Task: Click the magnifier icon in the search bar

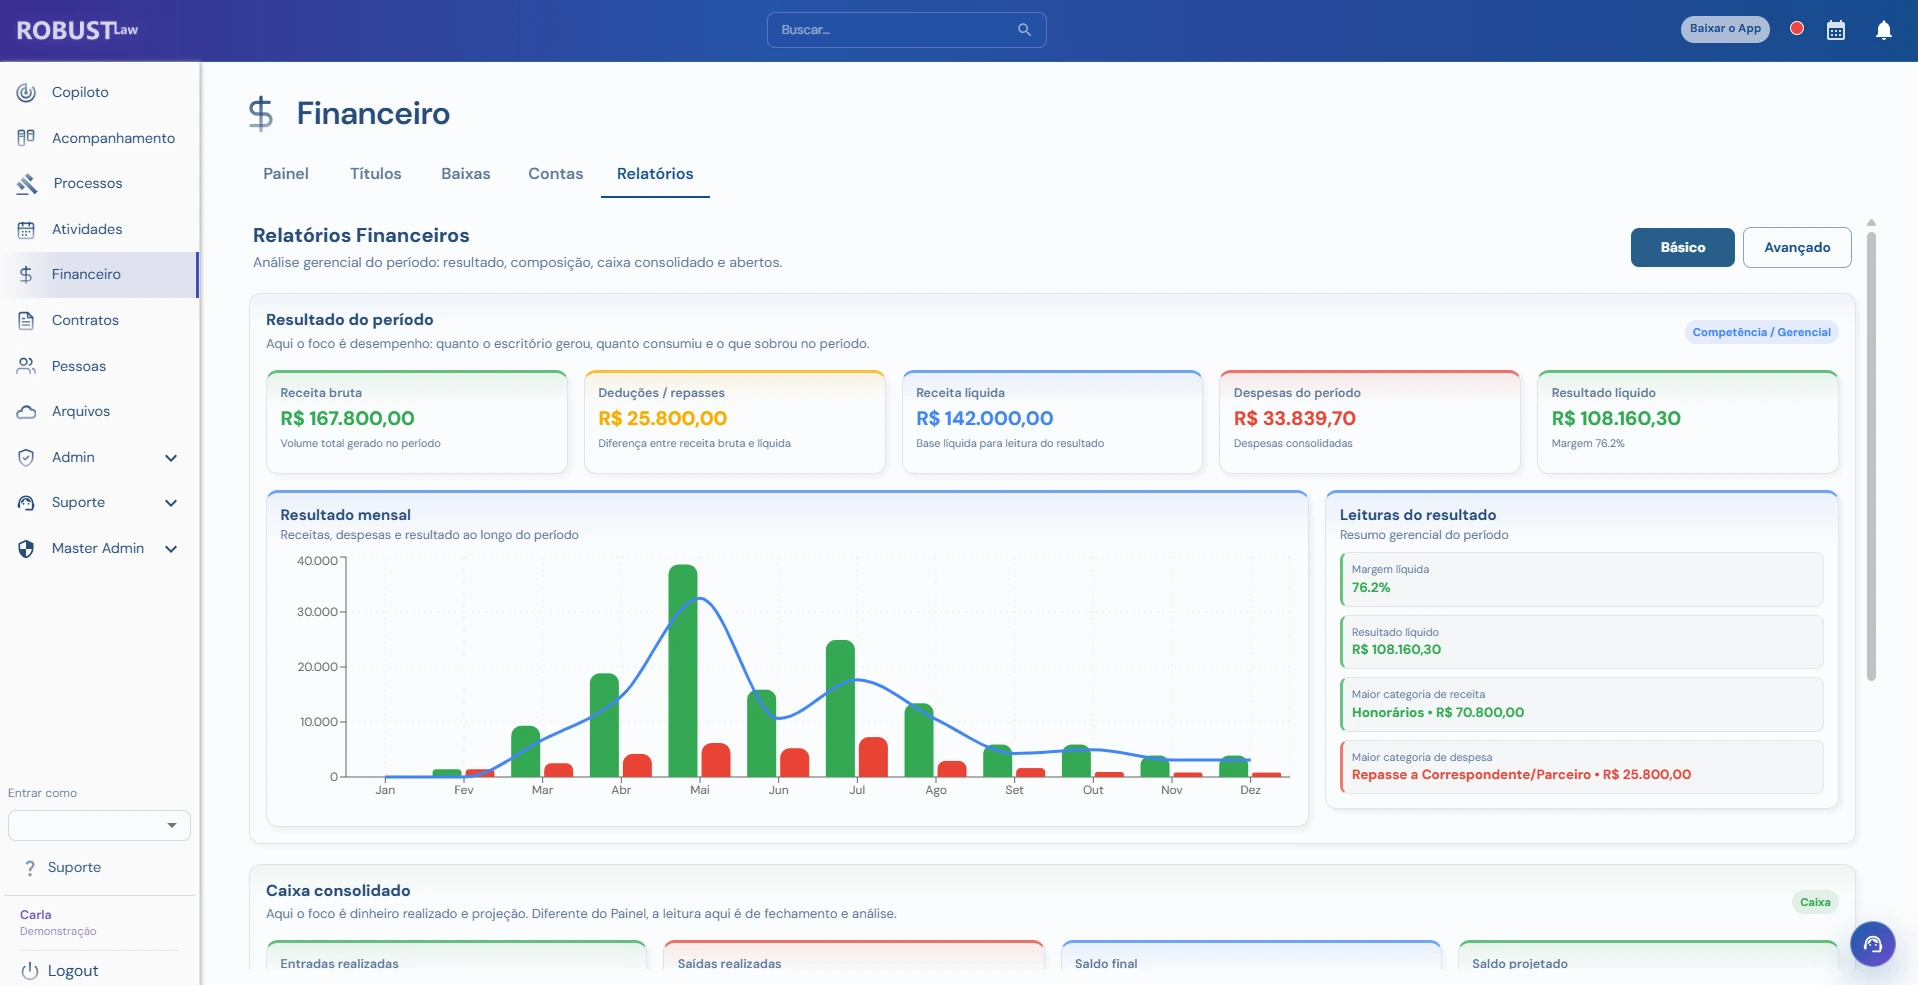Action: pos(1024,30)
